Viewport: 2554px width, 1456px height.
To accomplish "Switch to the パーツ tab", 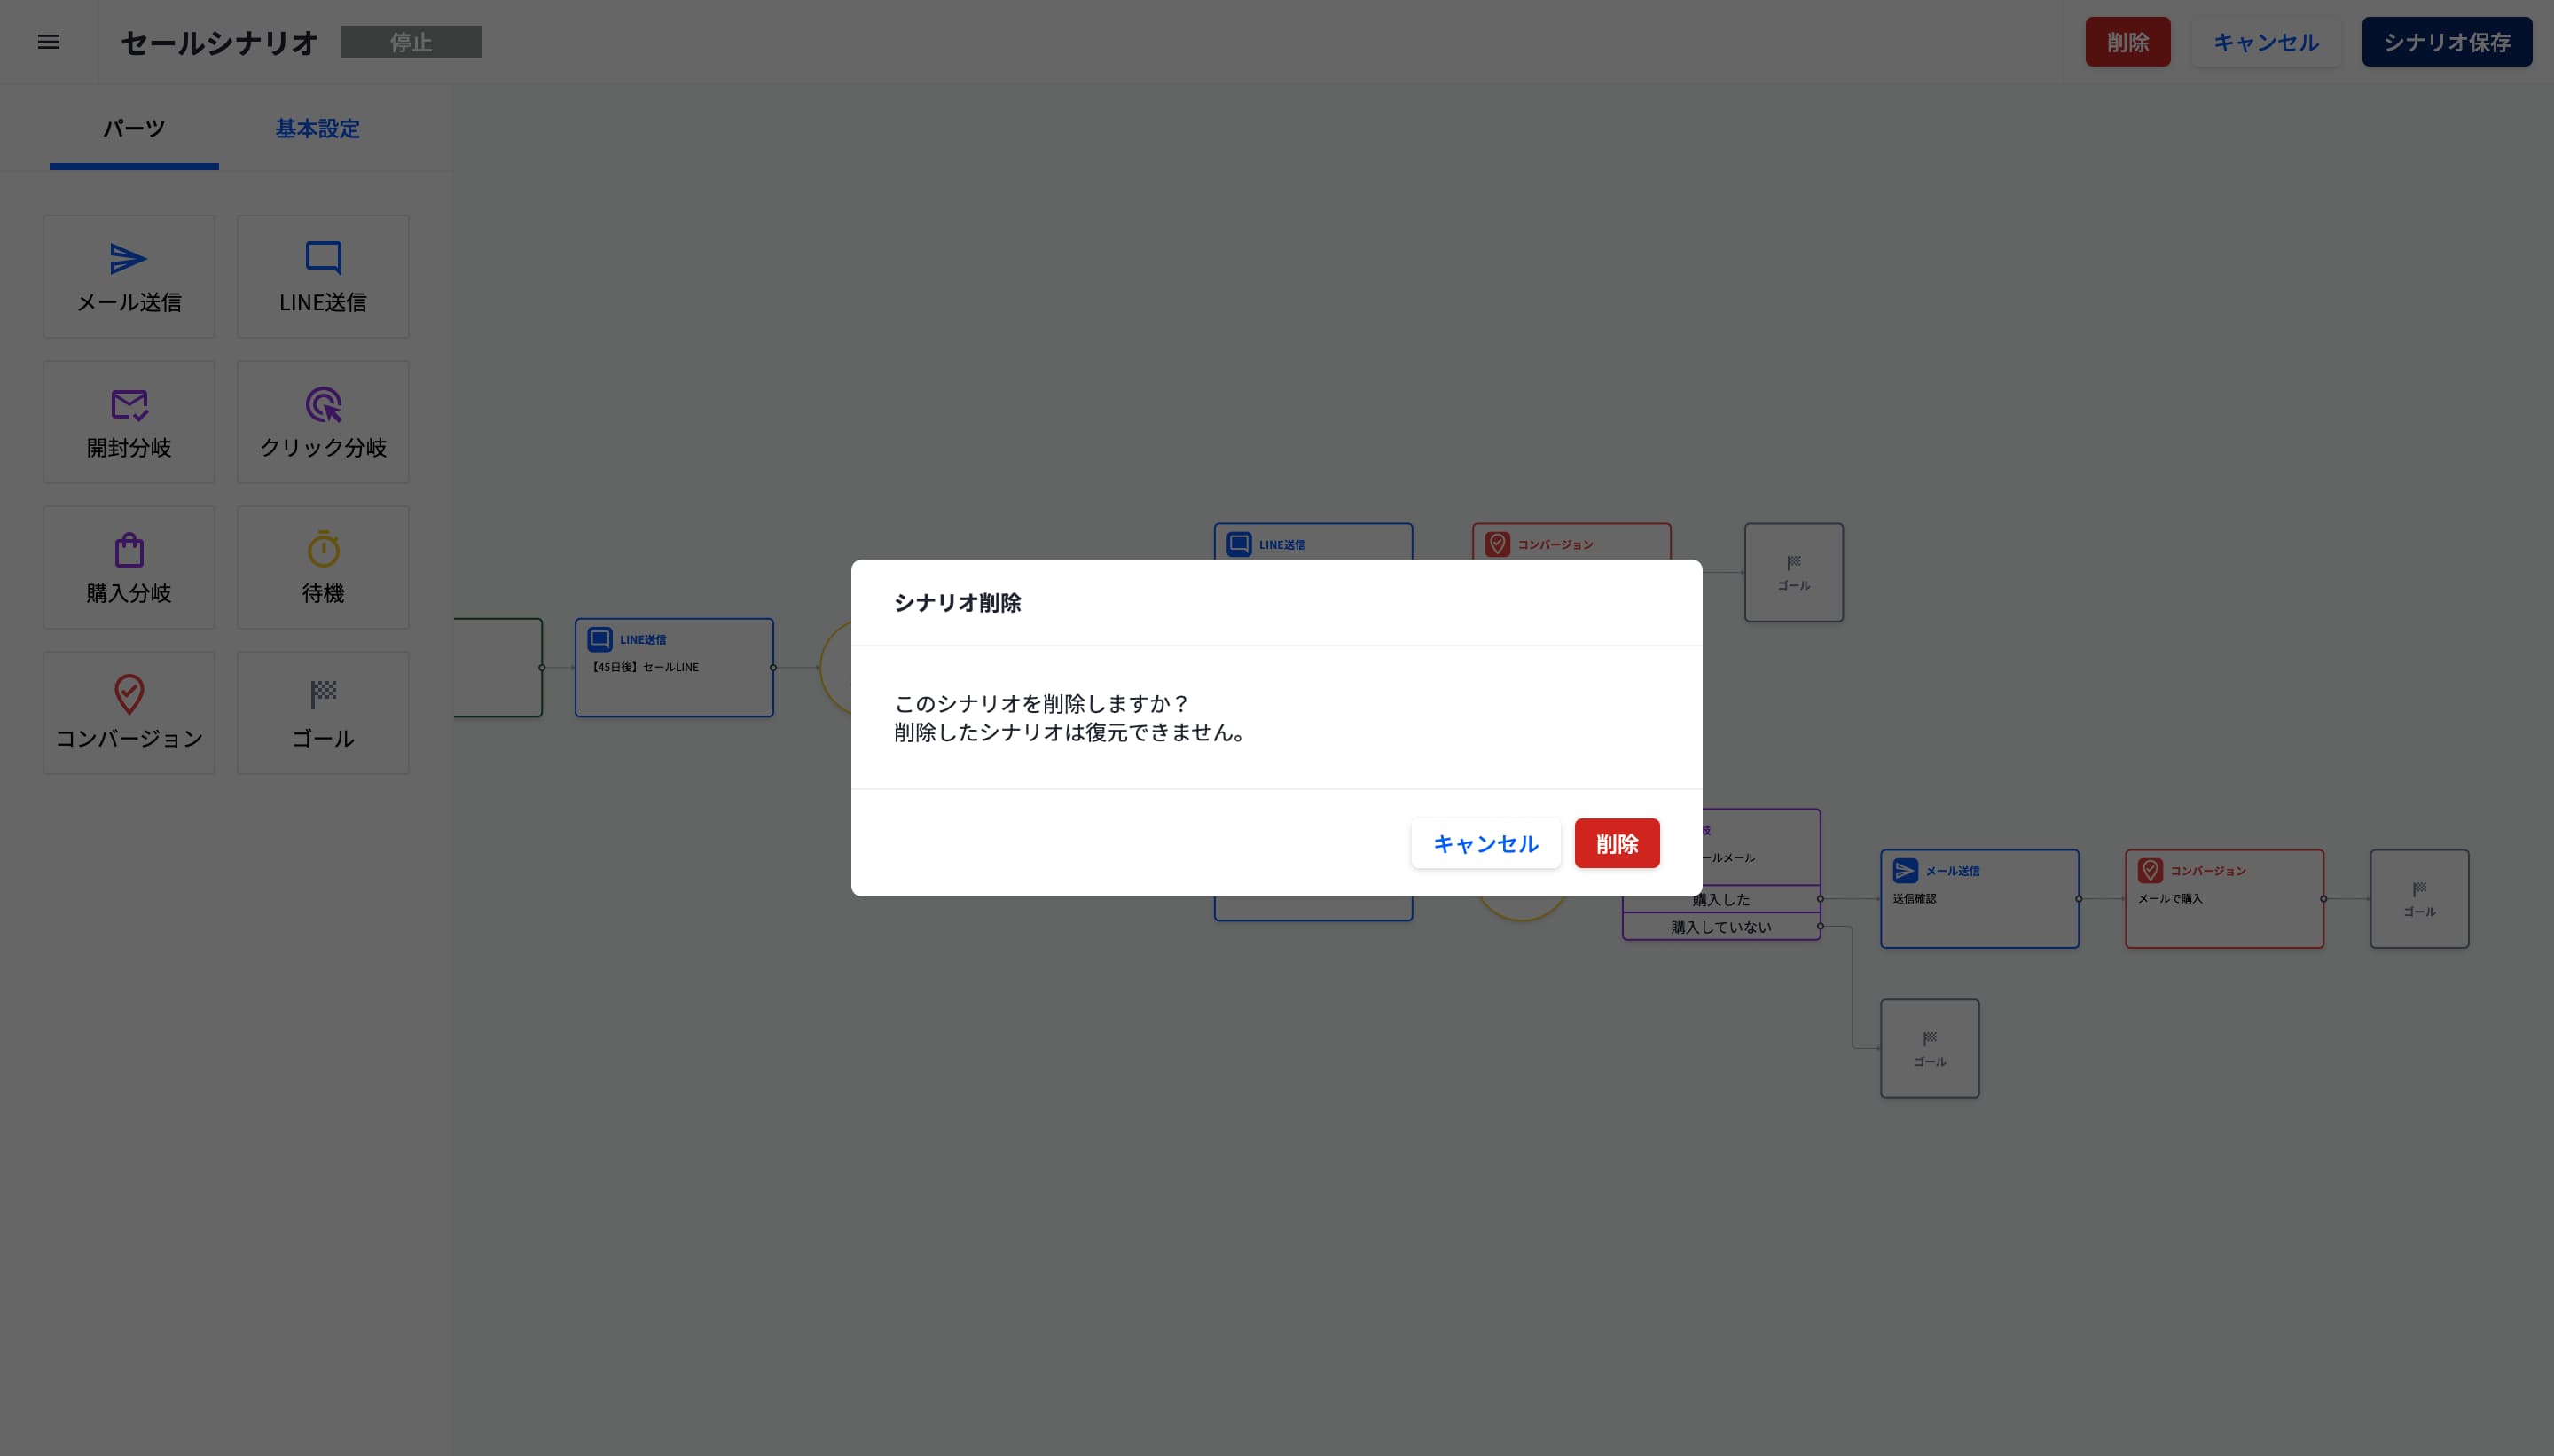I will (134, 128).
